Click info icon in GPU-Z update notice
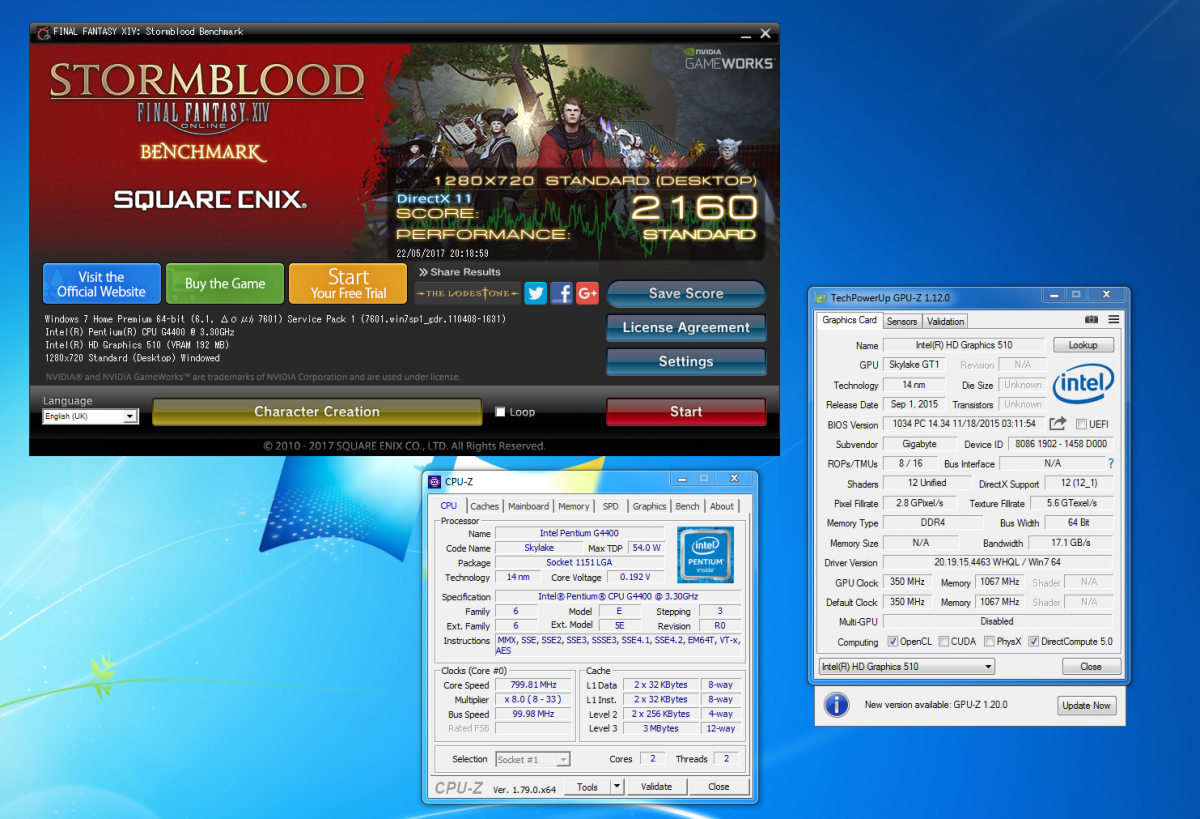 point(836,705)
